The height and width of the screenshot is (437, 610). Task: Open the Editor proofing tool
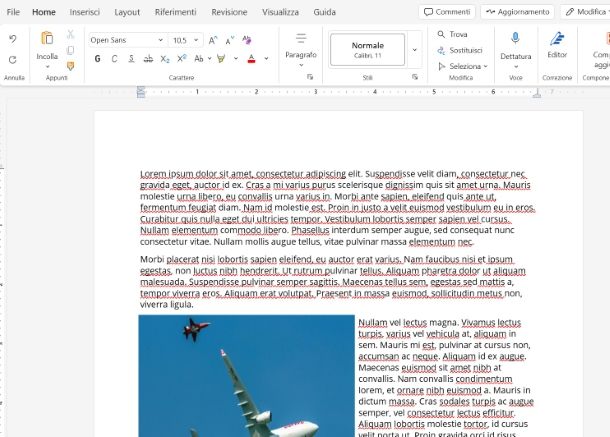(557, 38)
